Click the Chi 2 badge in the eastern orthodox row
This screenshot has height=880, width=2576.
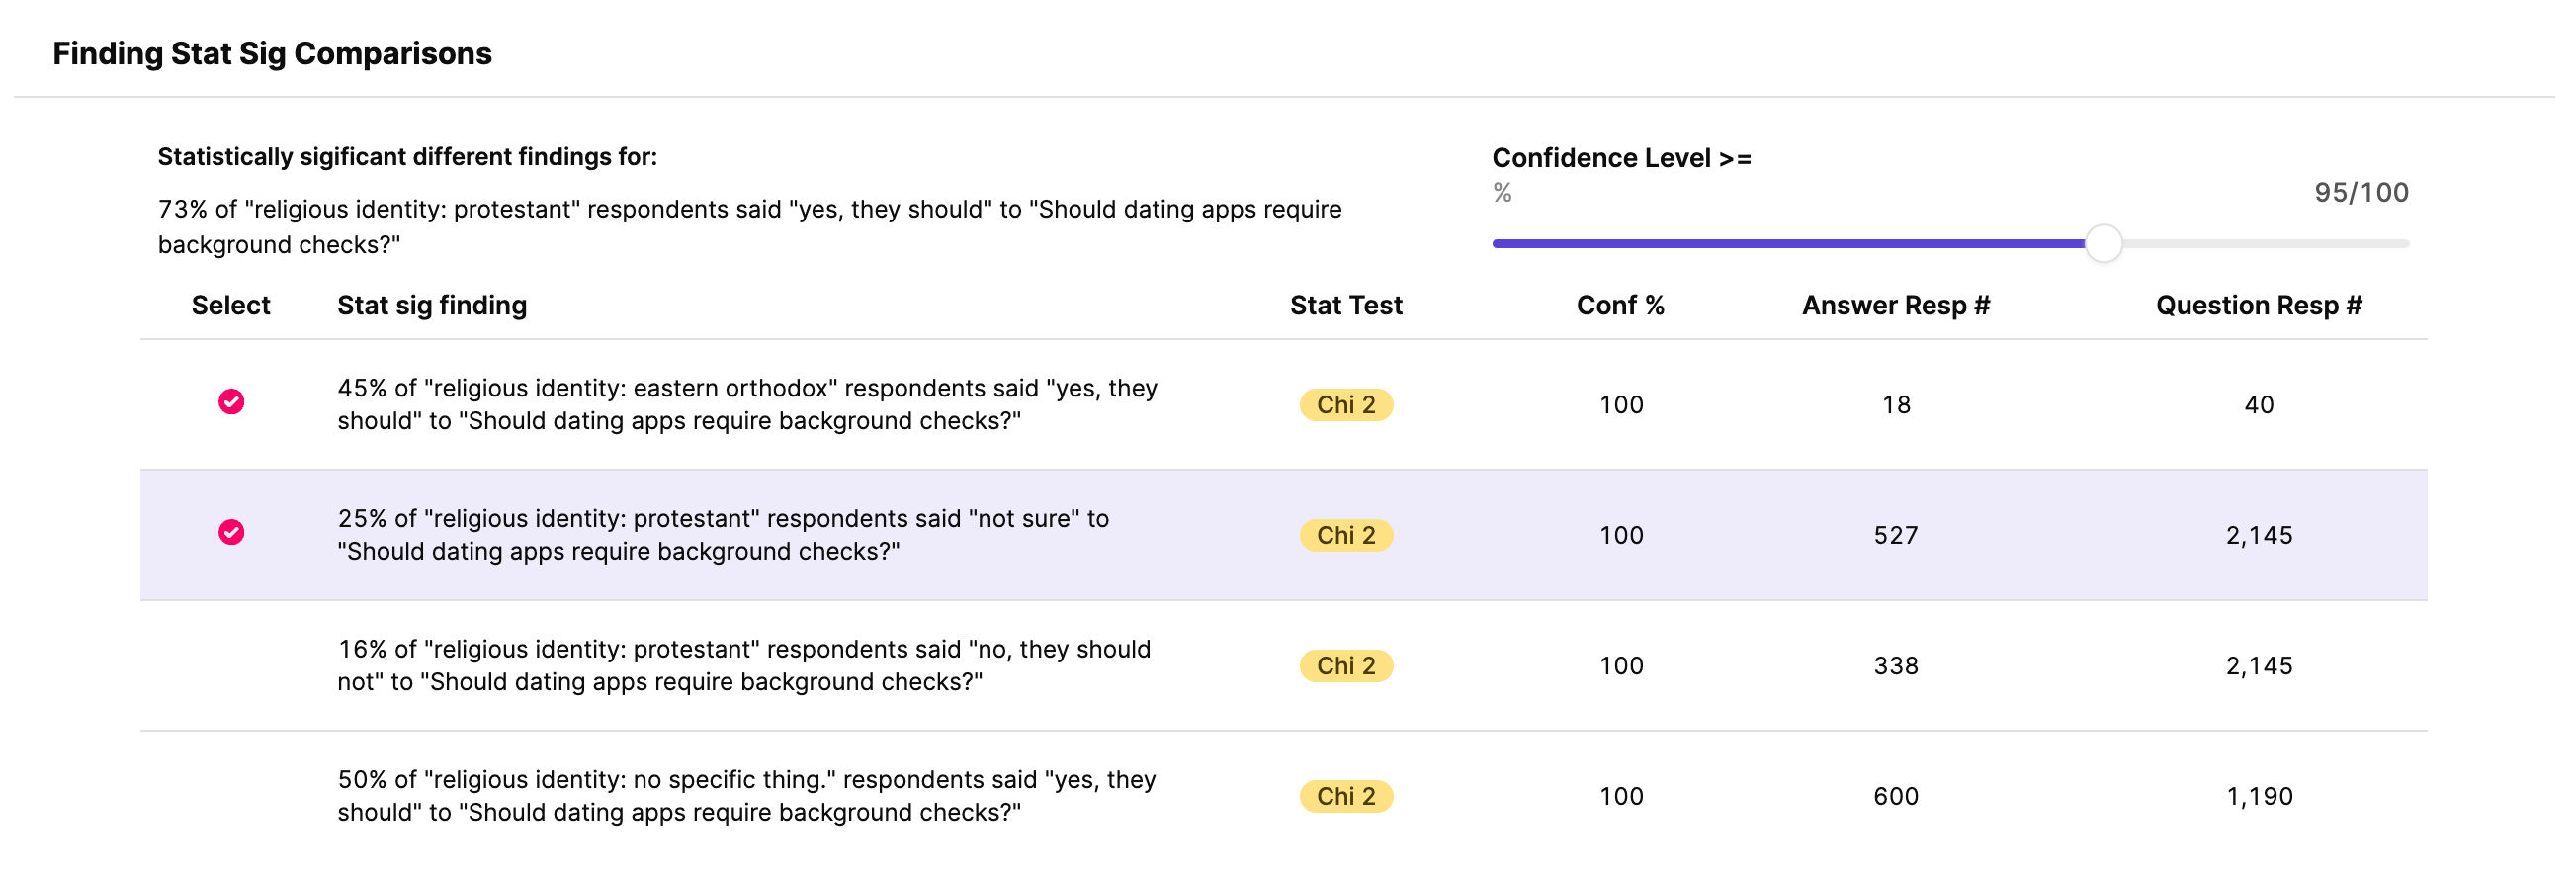click(x=1346, y=405)
